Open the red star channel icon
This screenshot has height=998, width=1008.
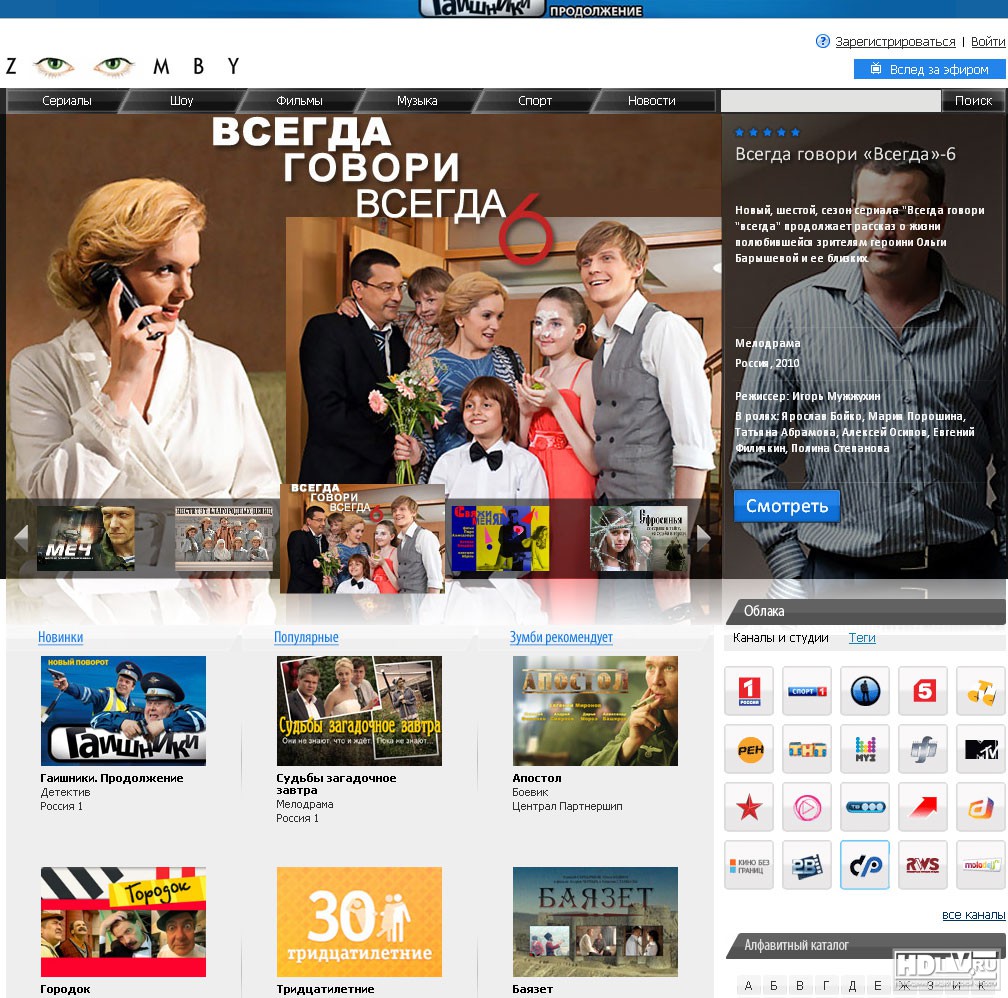[749, 806]
